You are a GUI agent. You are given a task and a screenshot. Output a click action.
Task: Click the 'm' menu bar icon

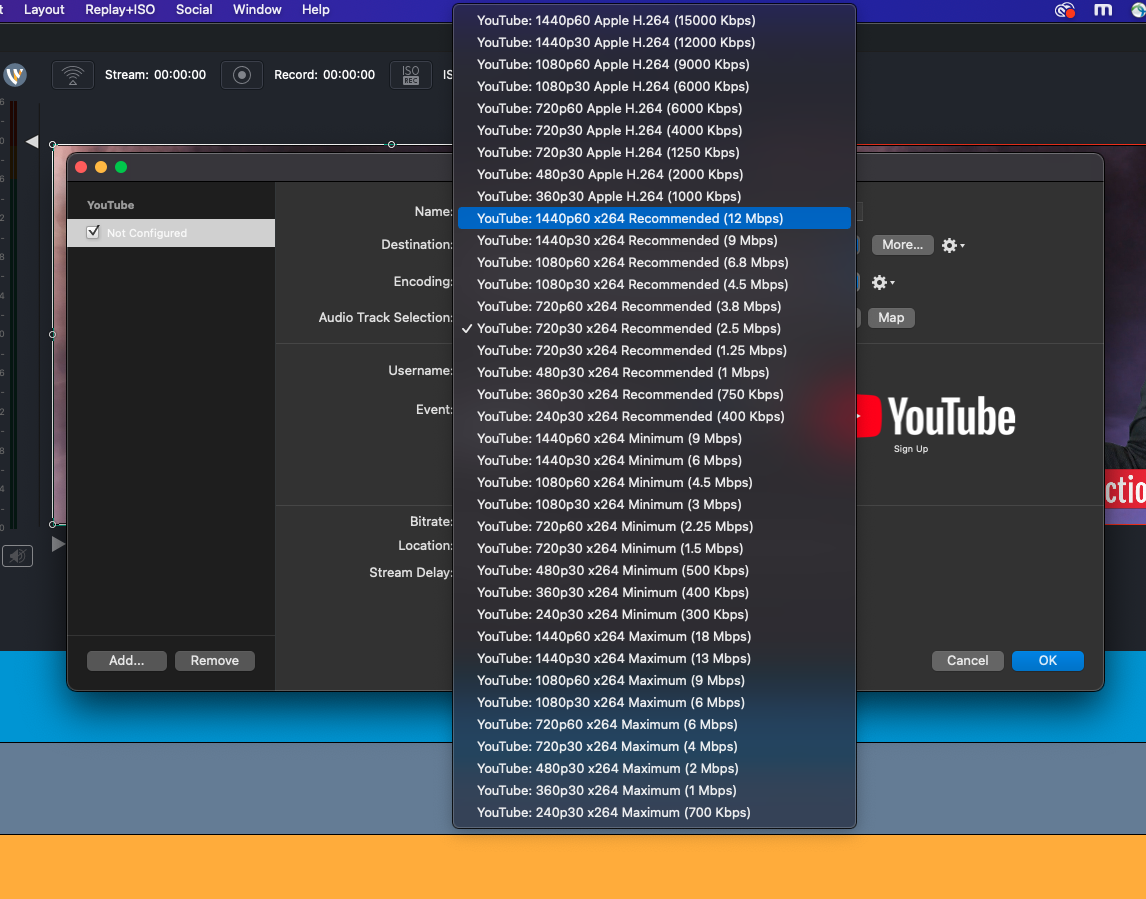[1103, 10]
